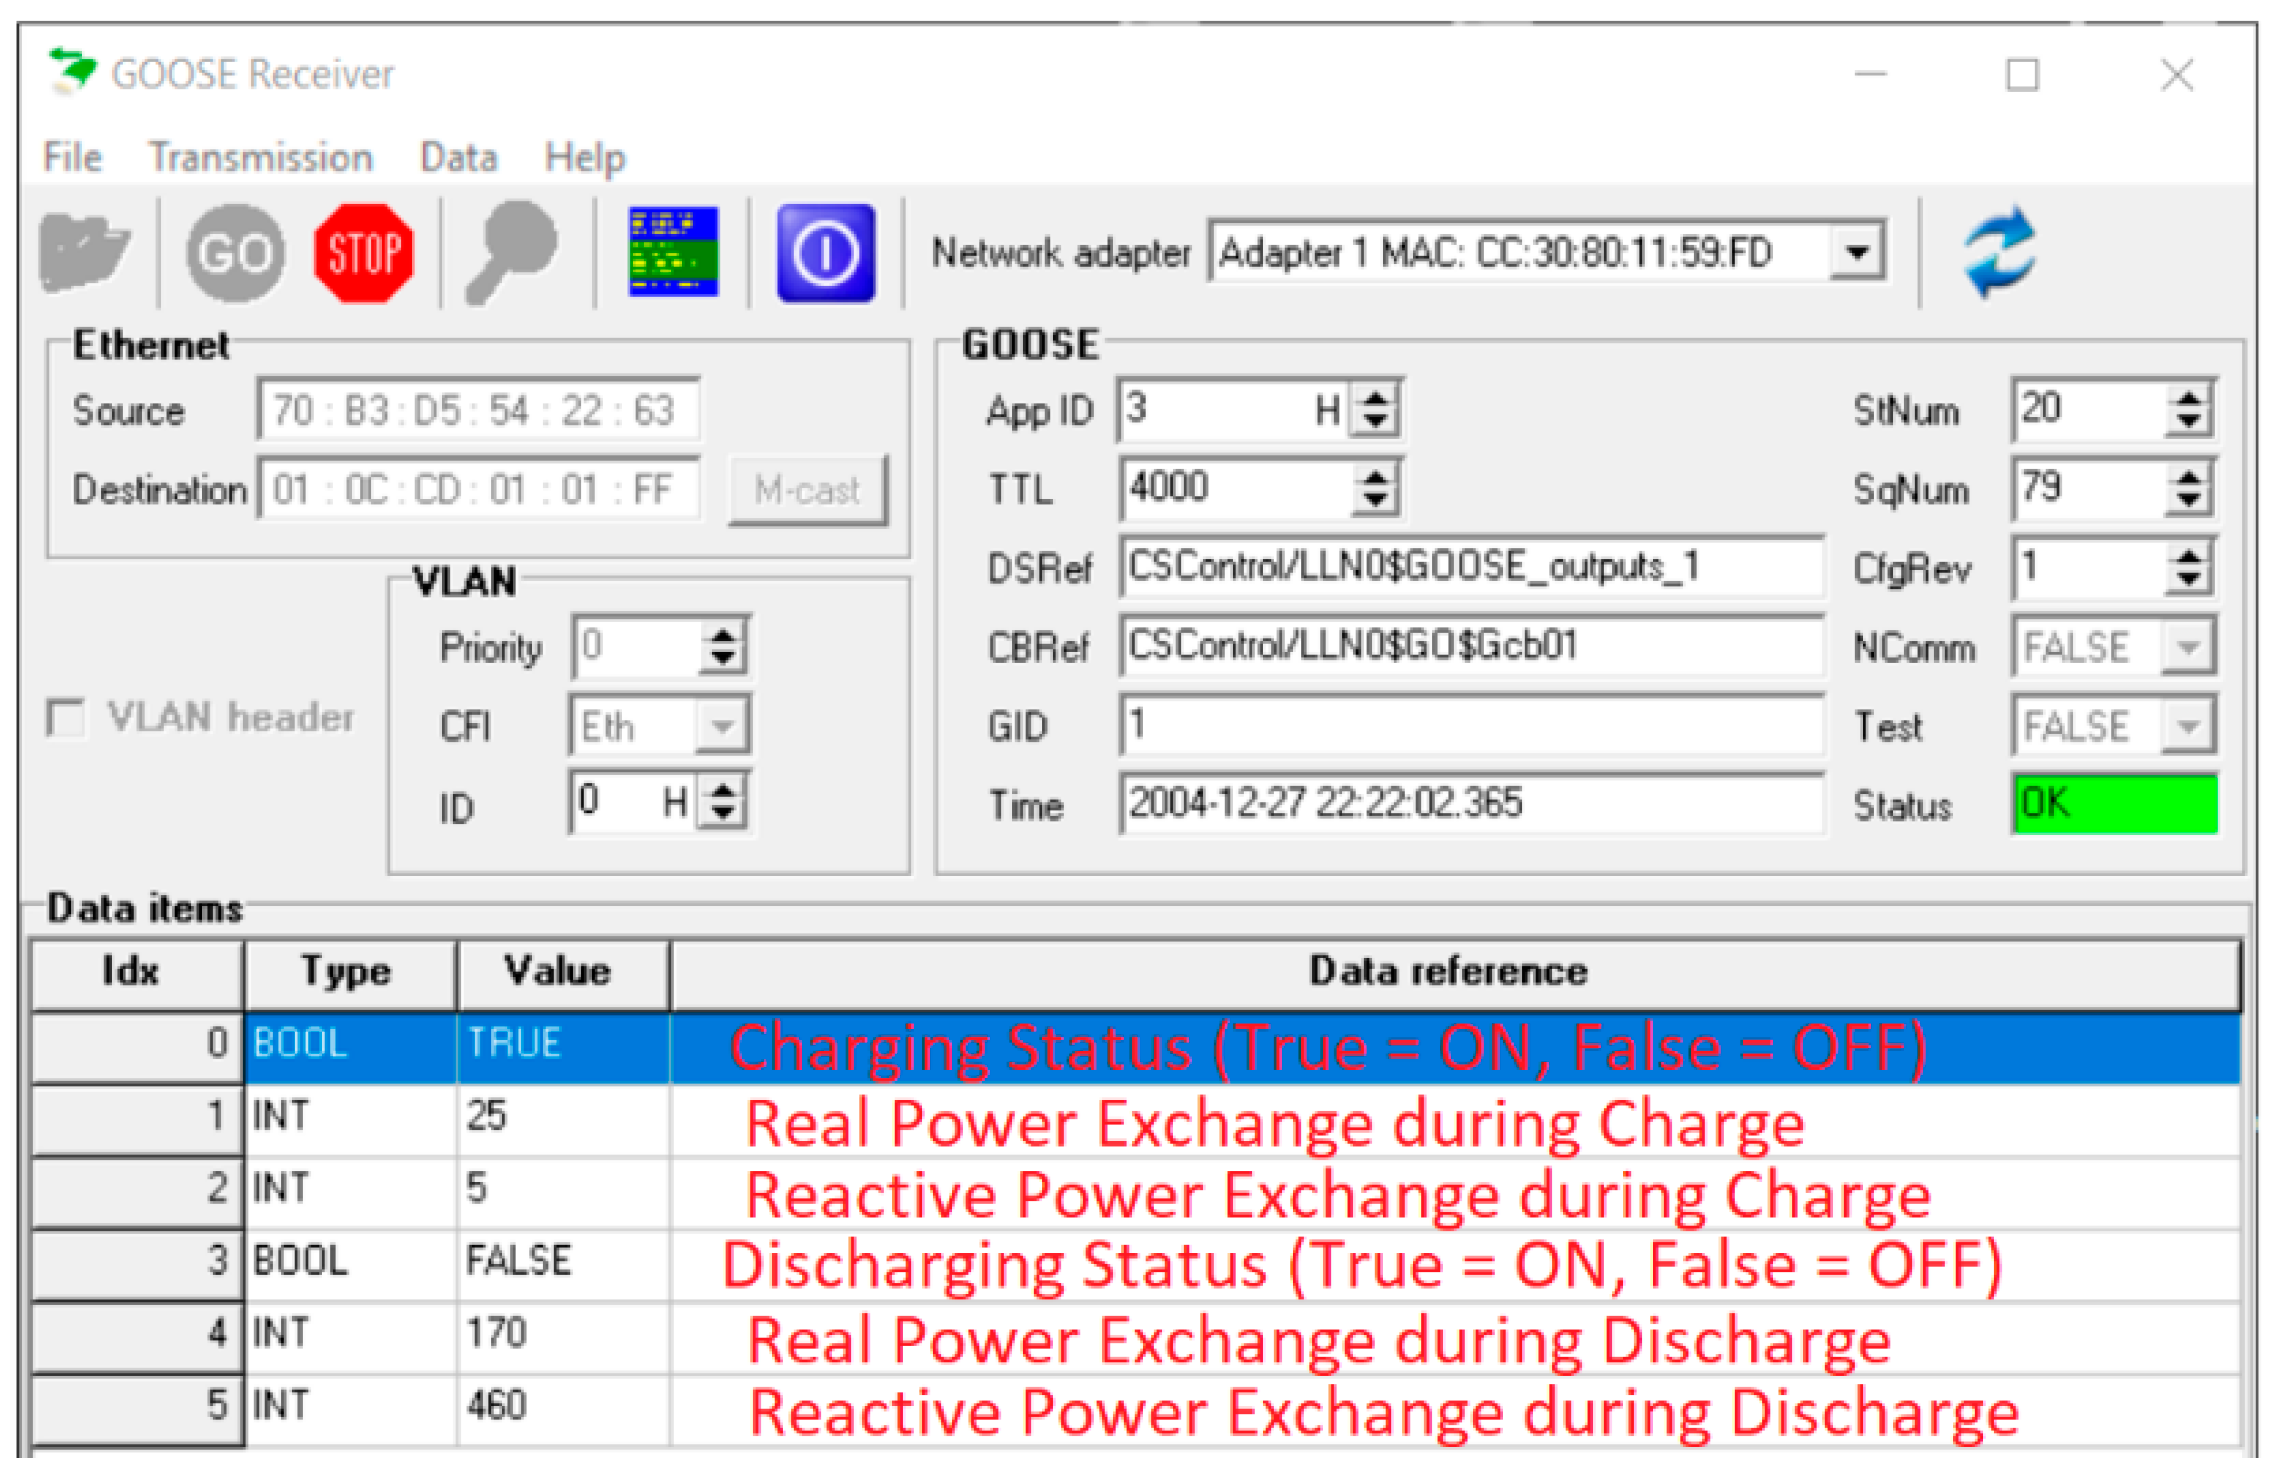Click the StNum field showing 20
Viewport: 2284px width, 1481px height.
coord(2088,410)
